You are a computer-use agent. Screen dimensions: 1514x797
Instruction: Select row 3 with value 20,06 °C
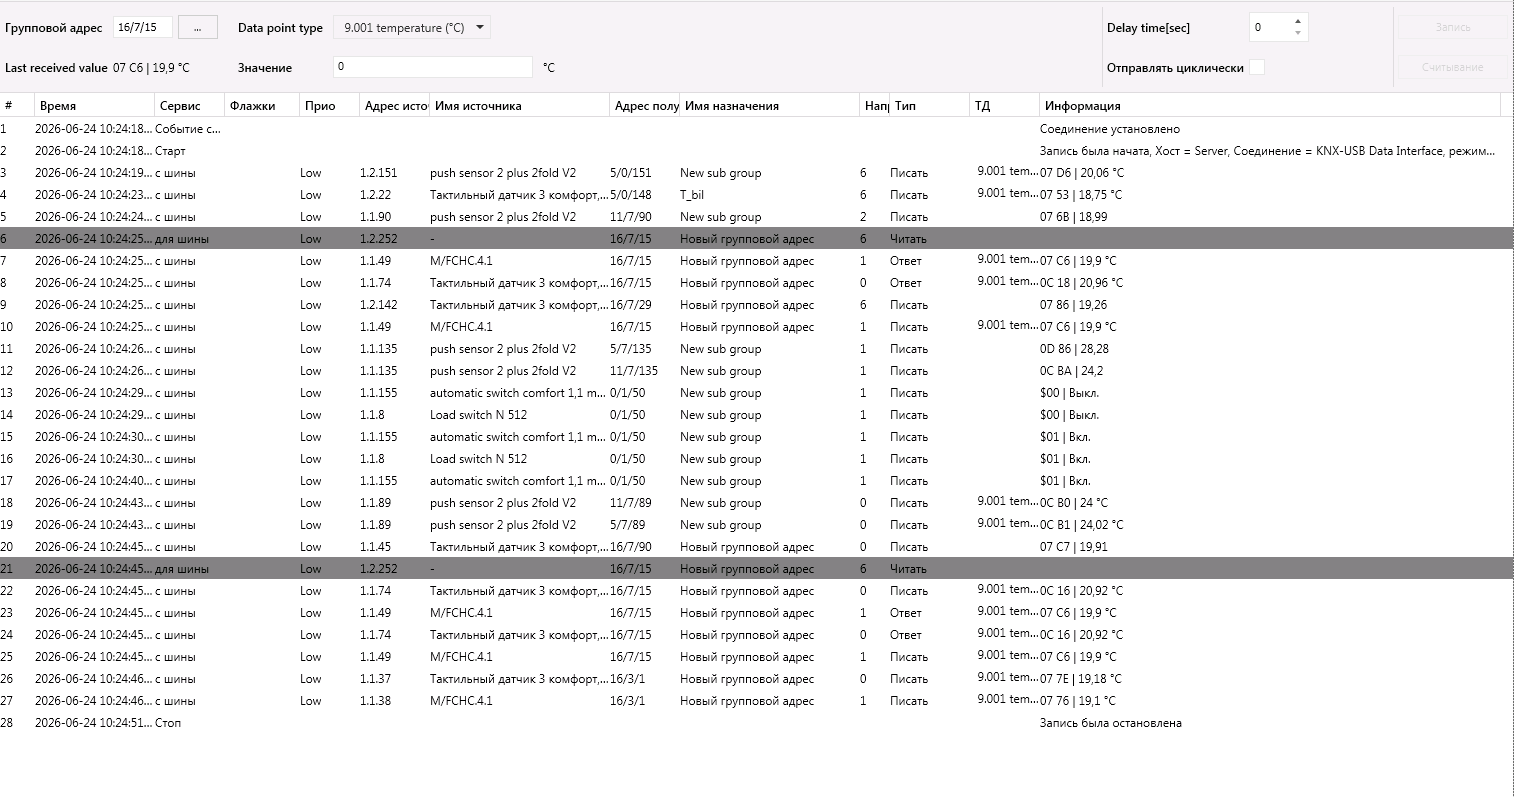(757, 173)
